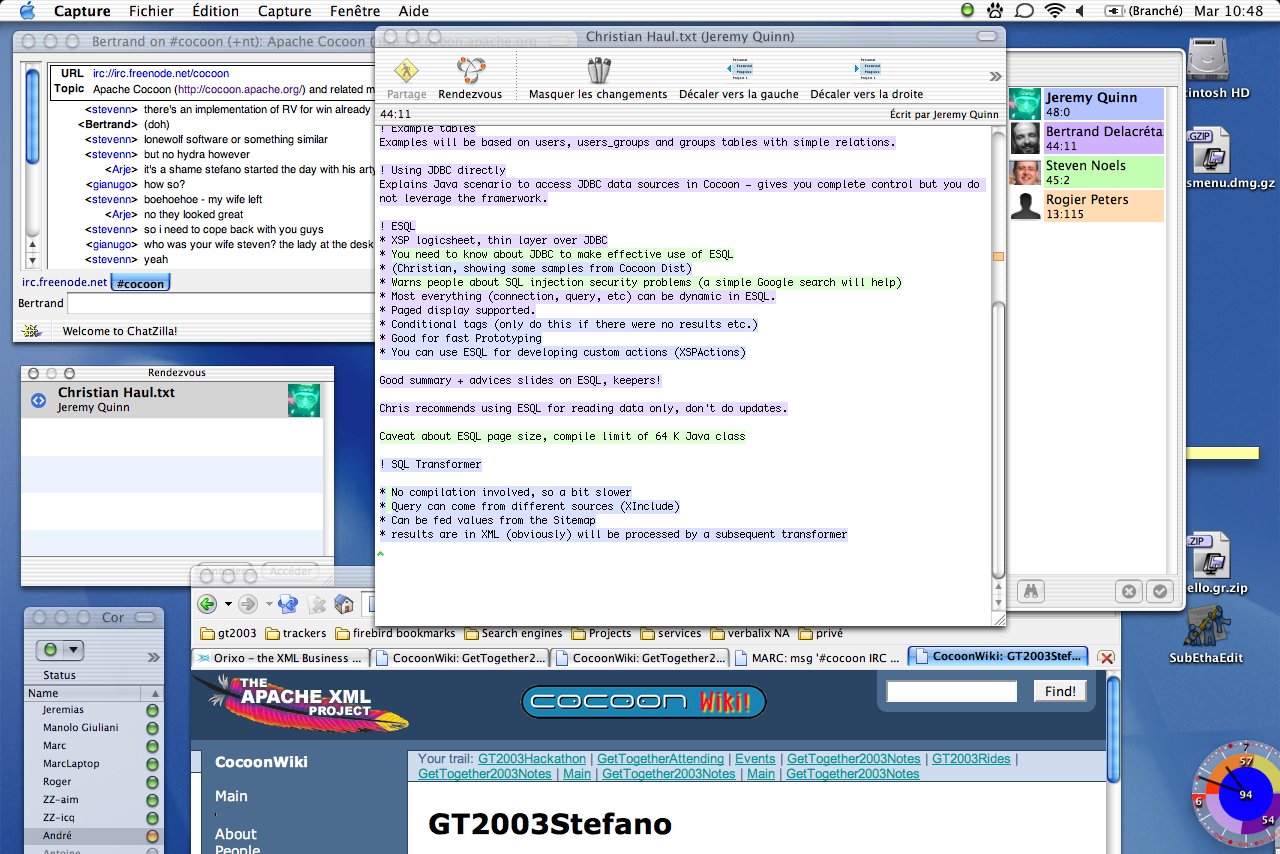1280x854 pixels.
Task: Click the X reject button in participants drawer
Action: coord(1129,591)
